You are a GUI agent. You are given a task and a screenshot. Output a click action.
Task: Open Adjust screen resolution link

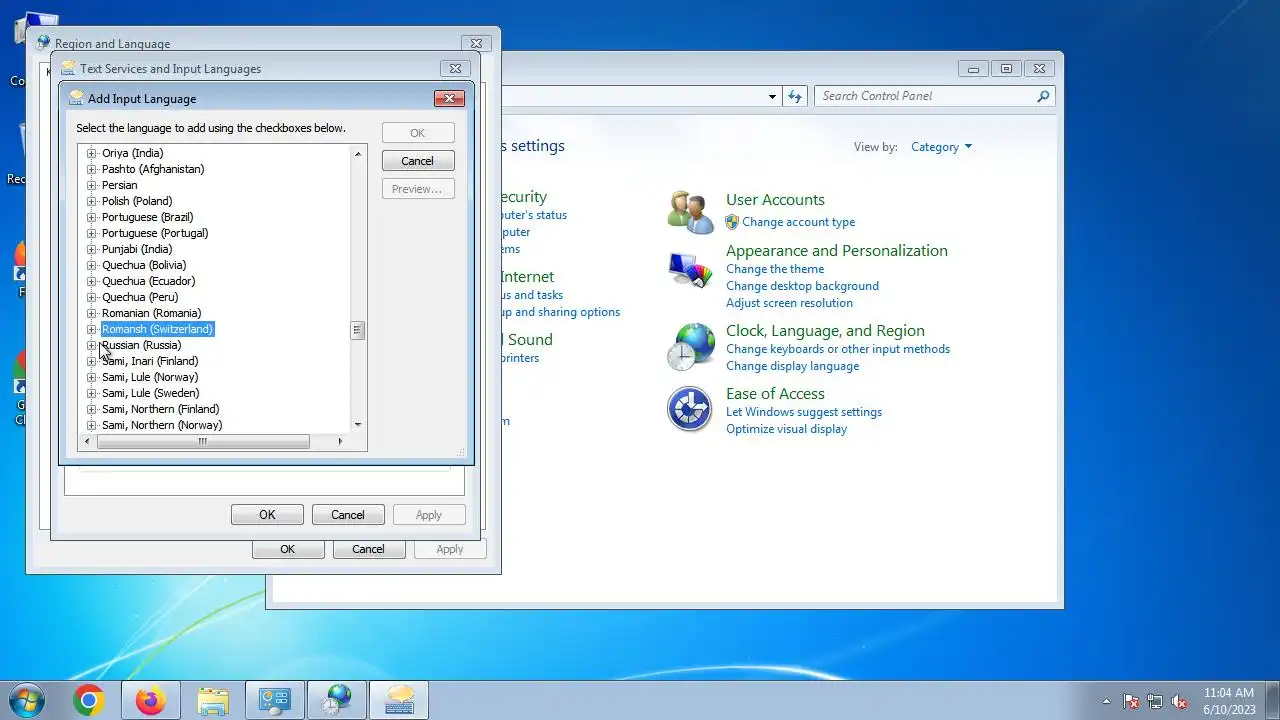coord(789,303)
